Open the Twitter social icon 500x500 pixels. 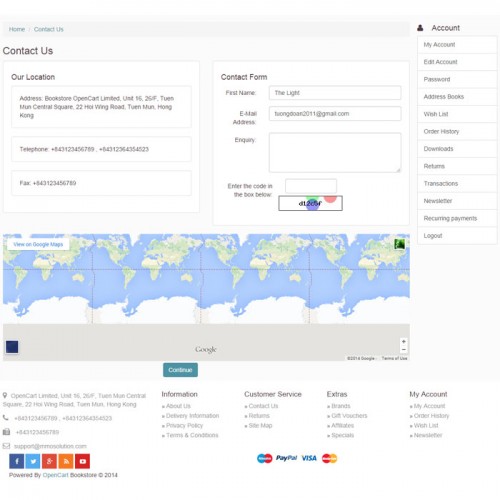pos(33,461)
